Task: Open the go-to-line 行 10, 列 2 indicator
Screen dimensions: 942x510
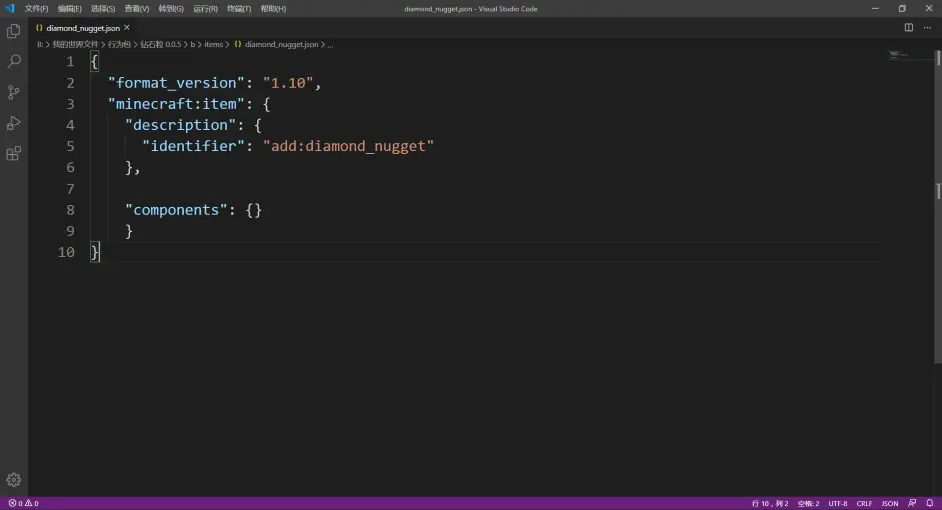Action: pos(770,503)
